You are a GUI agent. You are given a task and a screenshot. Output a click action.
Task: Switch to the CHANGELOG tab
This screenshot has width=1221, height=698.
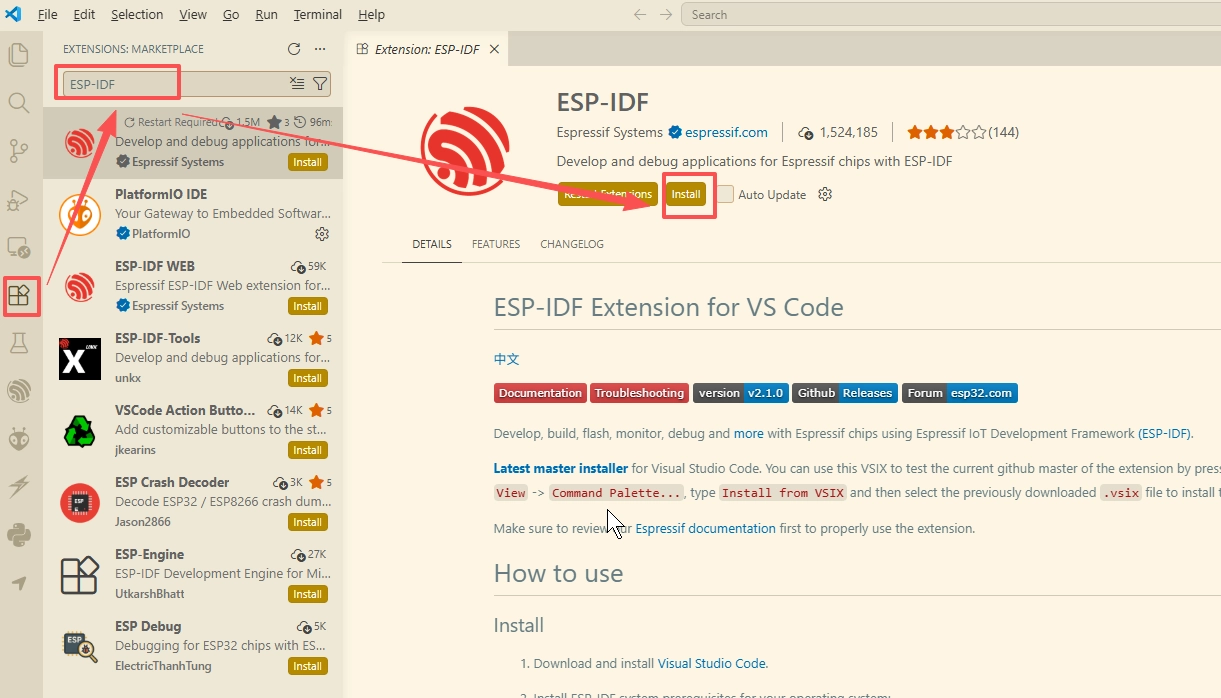[572, 244]
